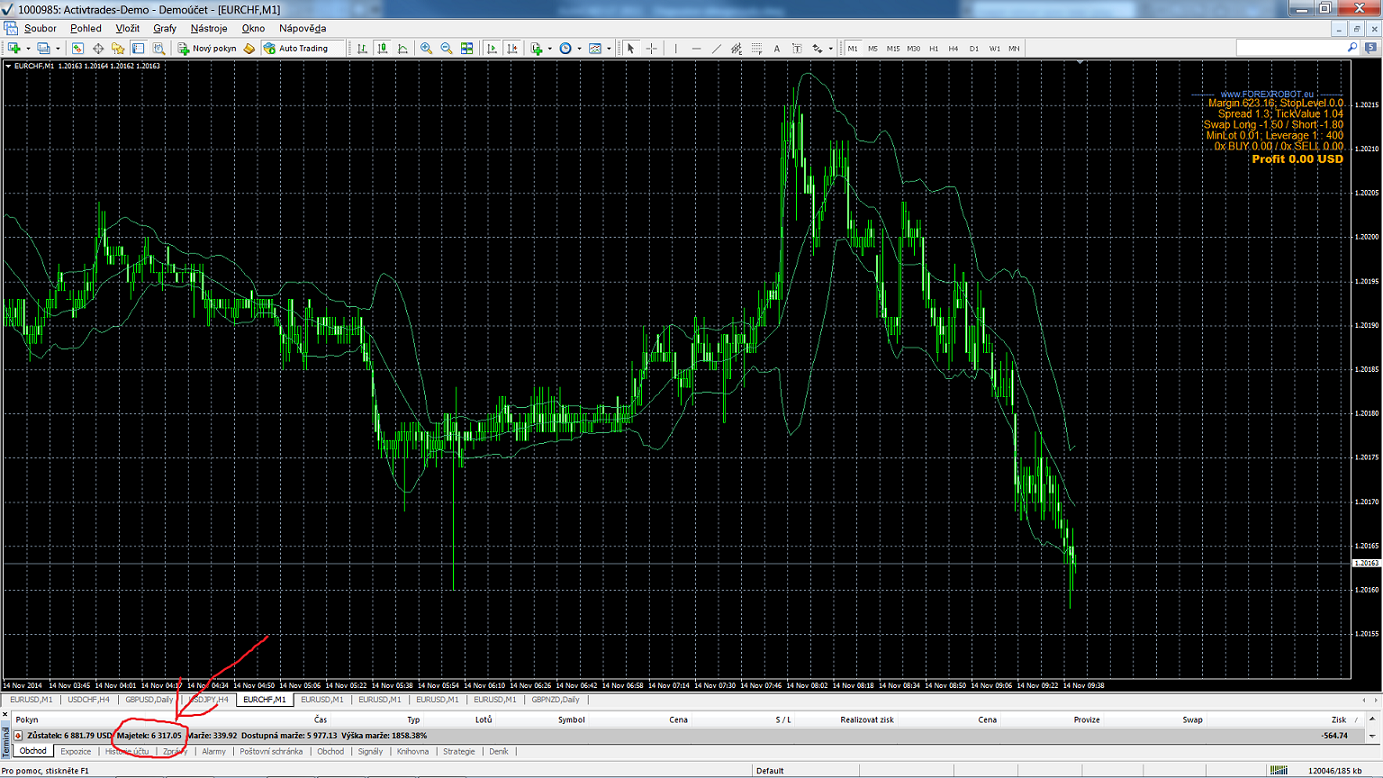Toggle the Data Window crosshair-circle icon
Image resolution: width=1383 pixels, height=778 pixels.
click(98, 48)
